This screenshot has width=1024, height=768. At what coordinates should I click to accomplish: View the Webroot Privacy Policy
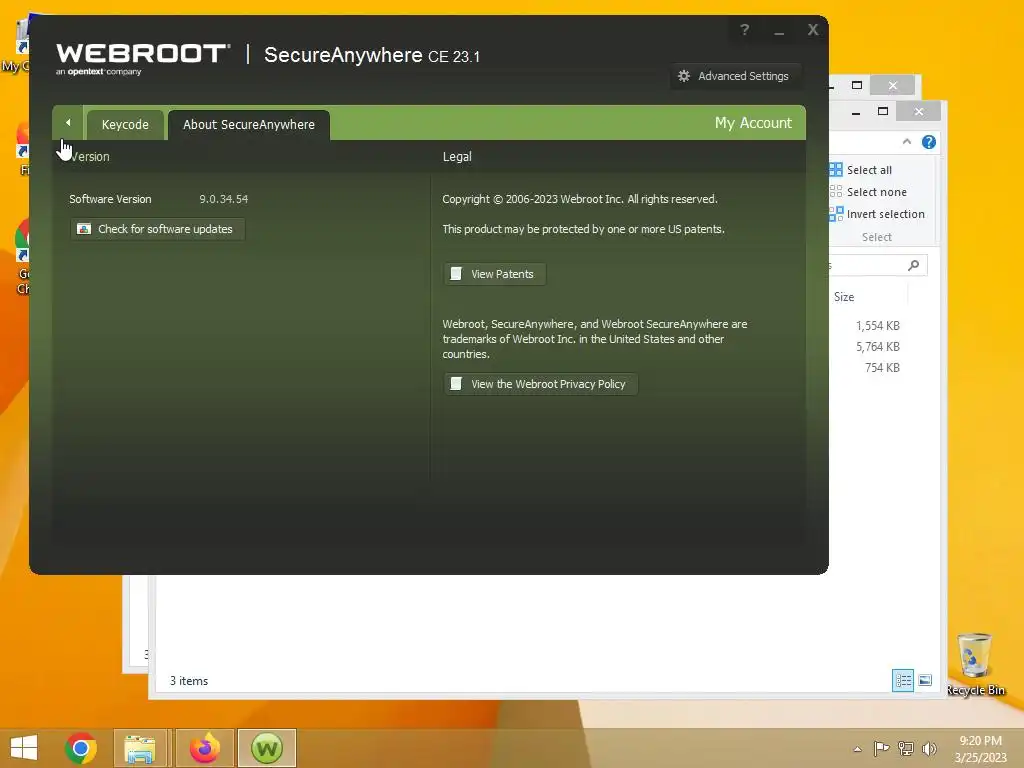pyautogui.click(x=541, y=384)
